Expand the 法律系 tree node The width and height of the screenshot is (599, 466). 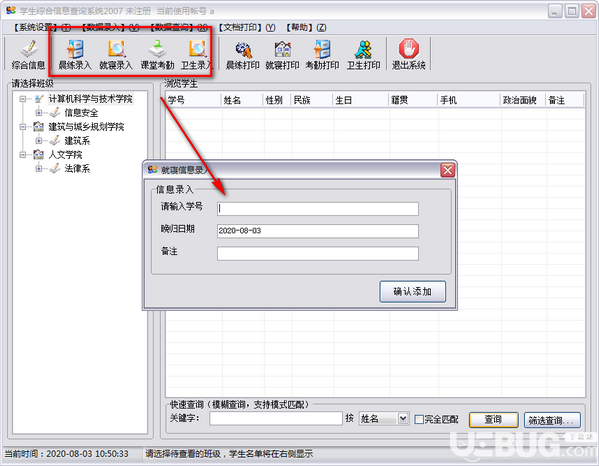click(39, 168)
